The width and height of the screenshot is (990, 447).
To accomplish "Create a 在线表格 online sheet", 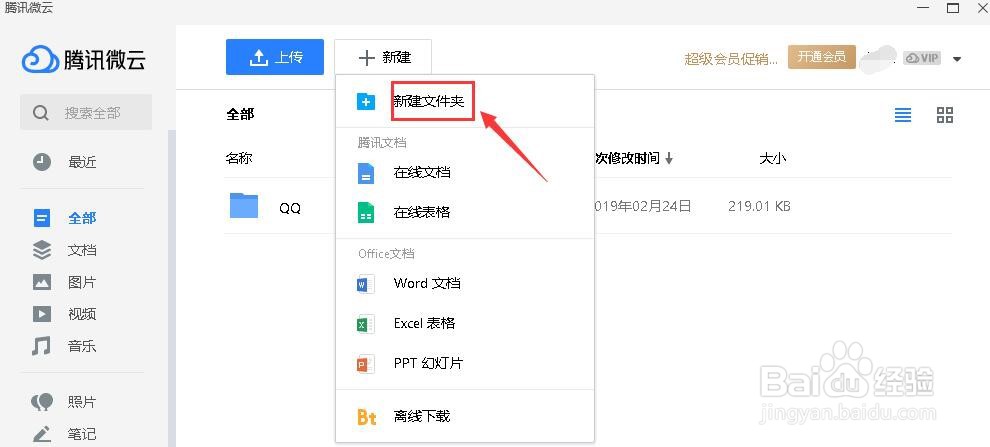I will (422, 212).
